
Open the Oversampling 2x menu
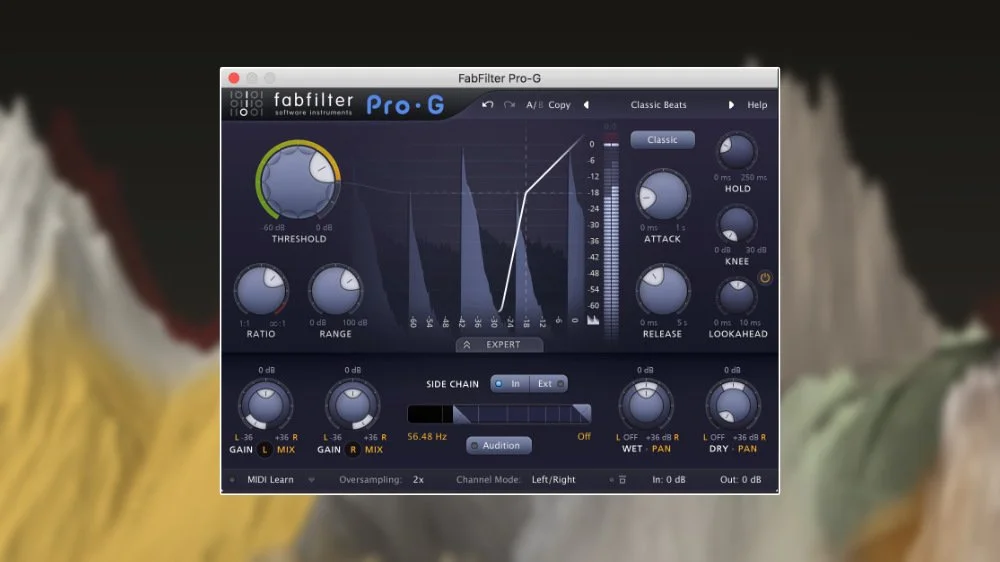pos(418,480)
